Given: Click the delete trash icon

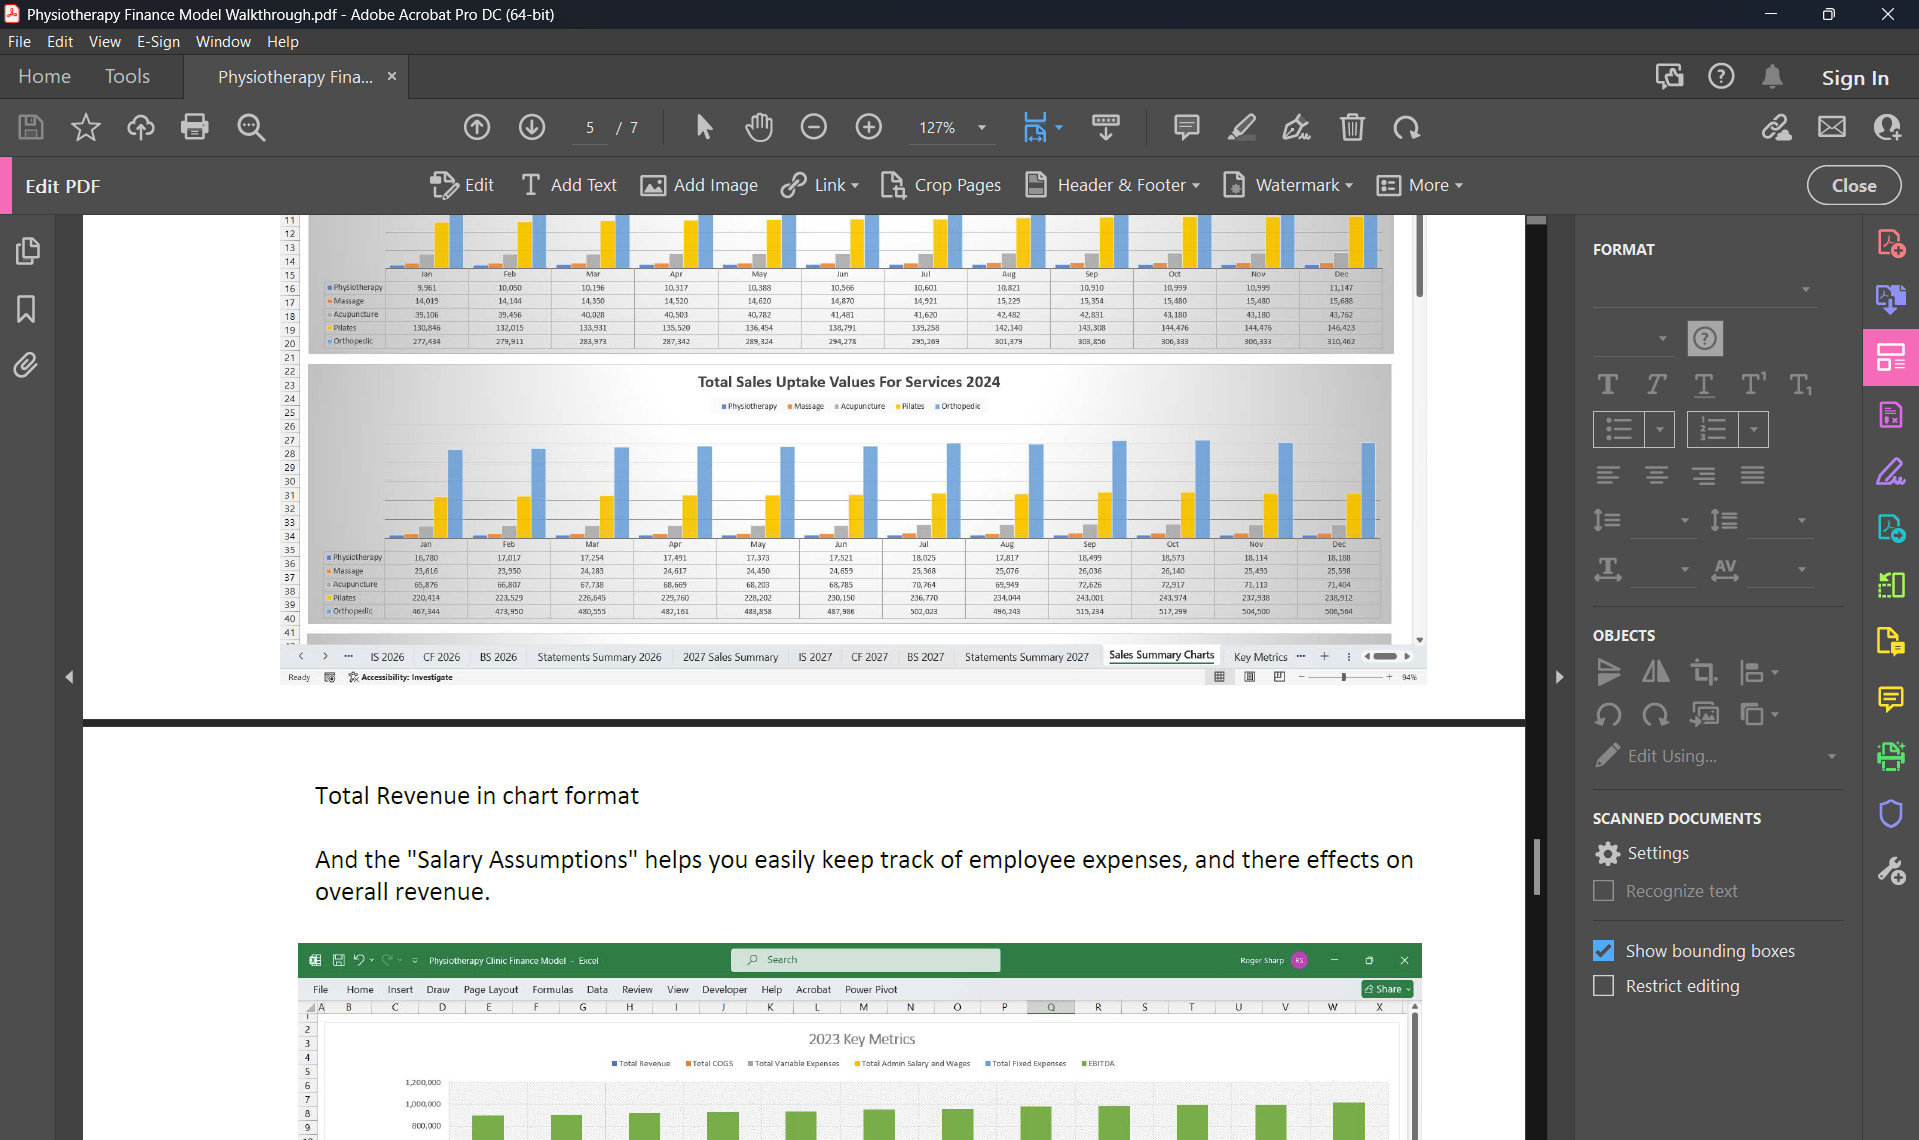Looking at the screenshot, I should pyautogui.click(x=1352, y=127).
